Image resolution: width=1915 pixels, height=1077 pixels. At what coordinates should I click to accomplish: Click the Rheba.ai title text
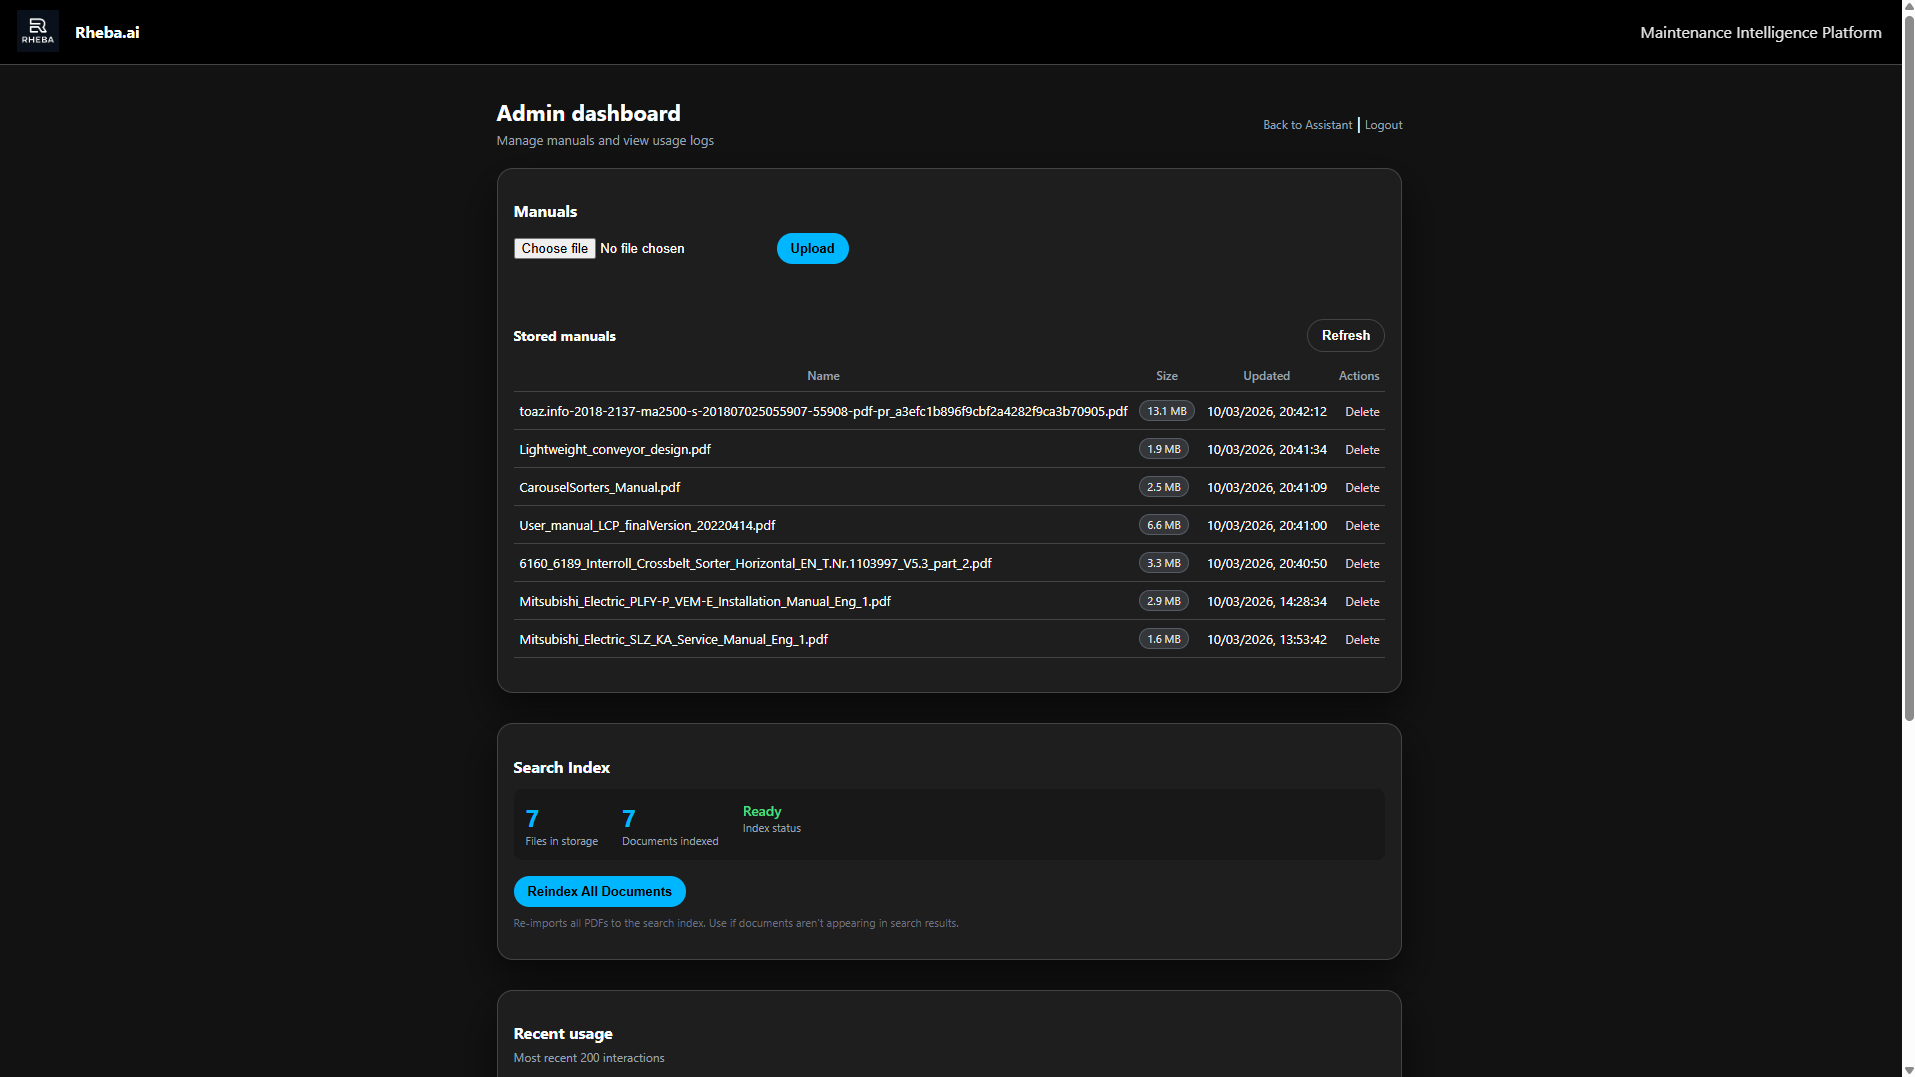coord(107,31)
